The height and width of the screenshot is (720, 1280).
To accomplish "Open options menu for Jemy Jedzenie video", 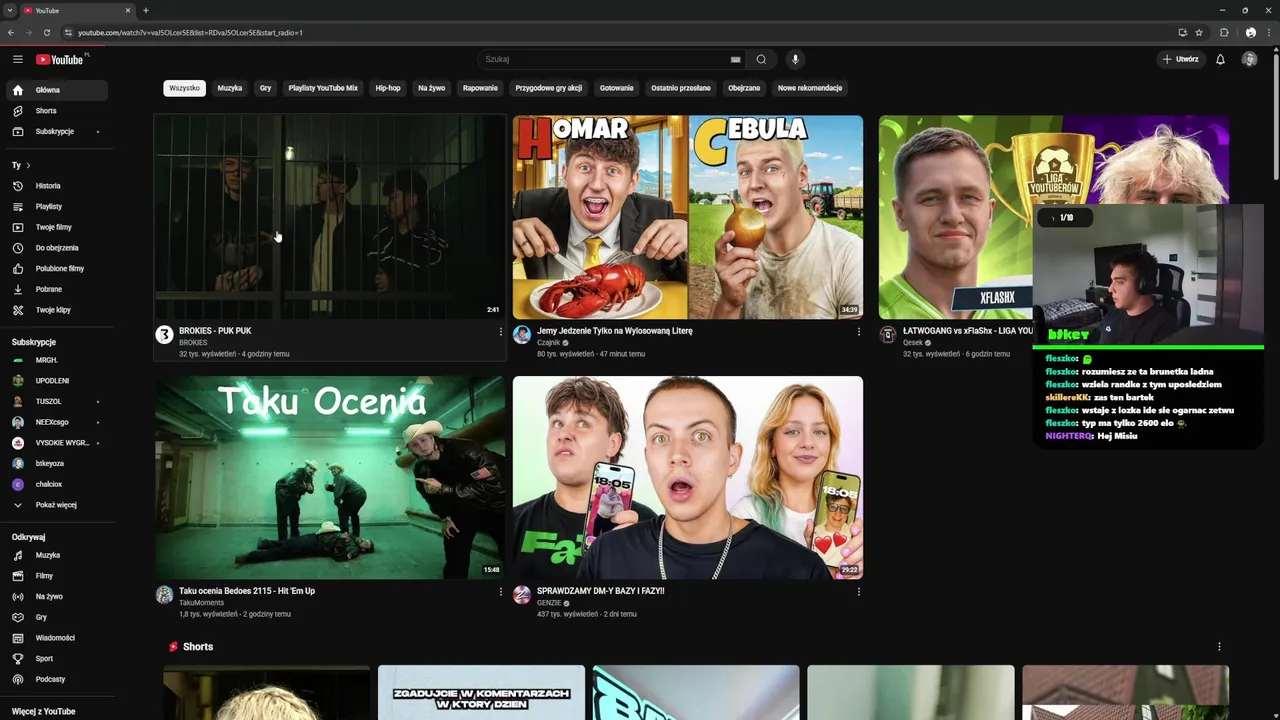I will 858,332.
